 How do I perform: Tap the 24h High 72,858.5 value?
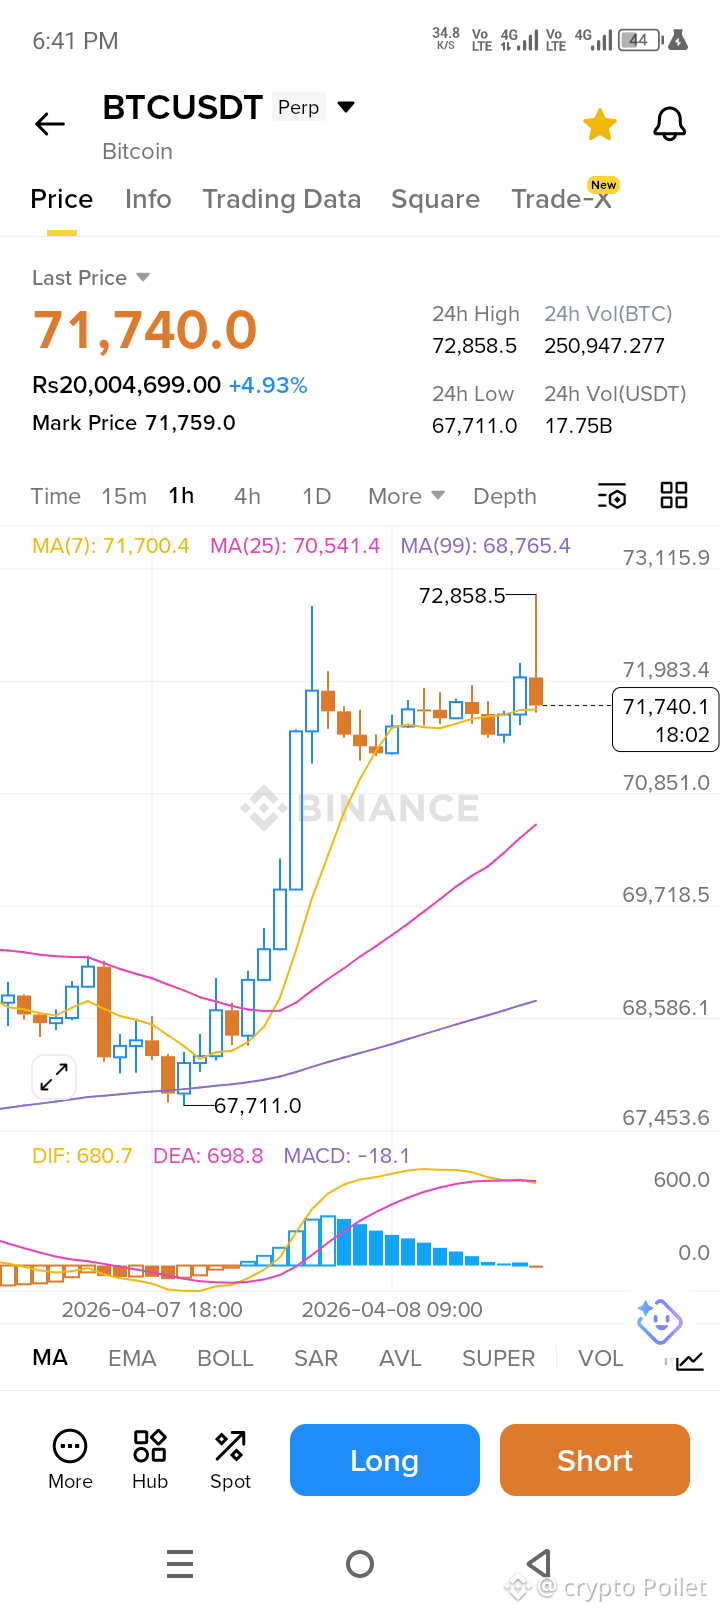[474, 346]
